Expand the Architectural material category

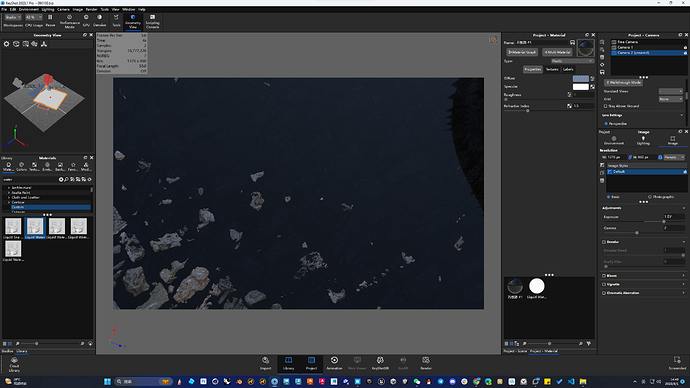(9, 187)
